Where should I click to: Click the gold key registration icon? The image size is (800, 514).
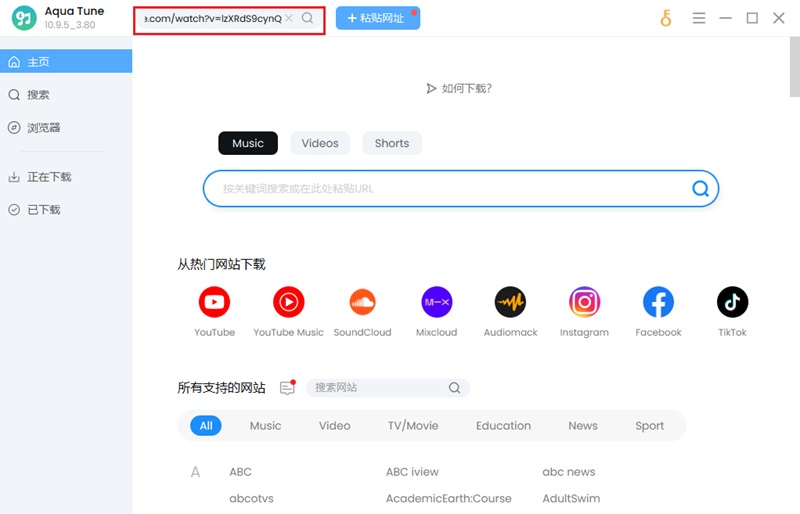tap(666, 18)
